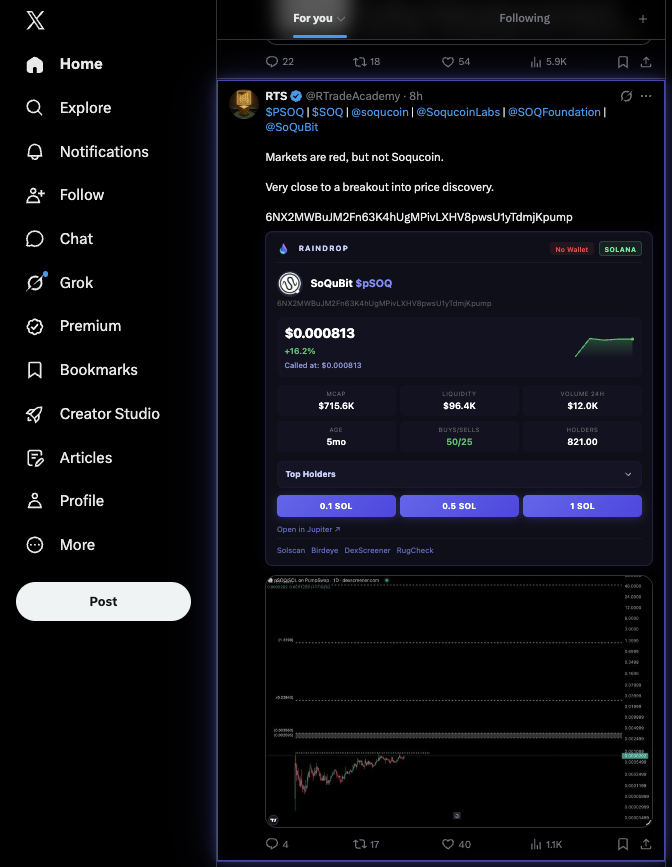Add a timeline tab with plus icon
The width and height of the screenshot is (672, 867).
643,19
